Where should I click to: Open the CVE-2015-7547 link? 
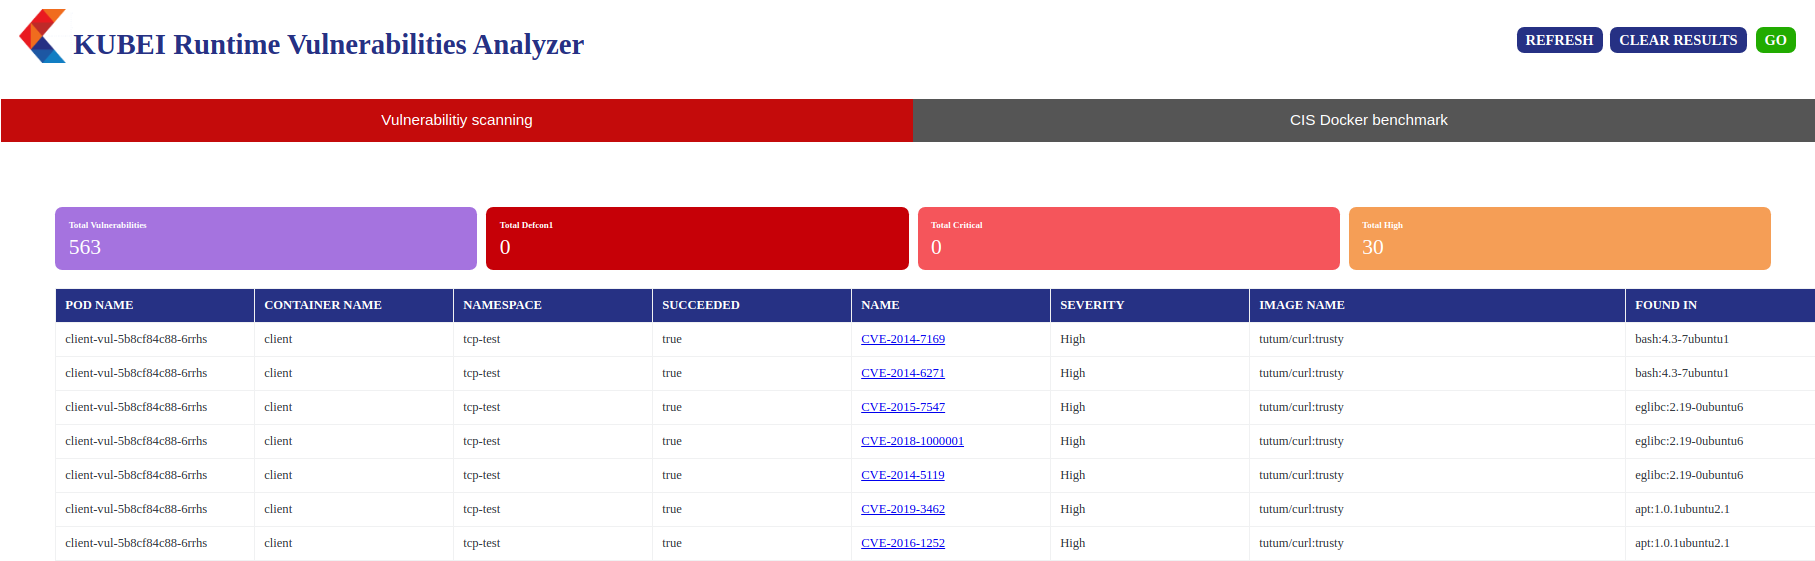[x=903, y=407]
